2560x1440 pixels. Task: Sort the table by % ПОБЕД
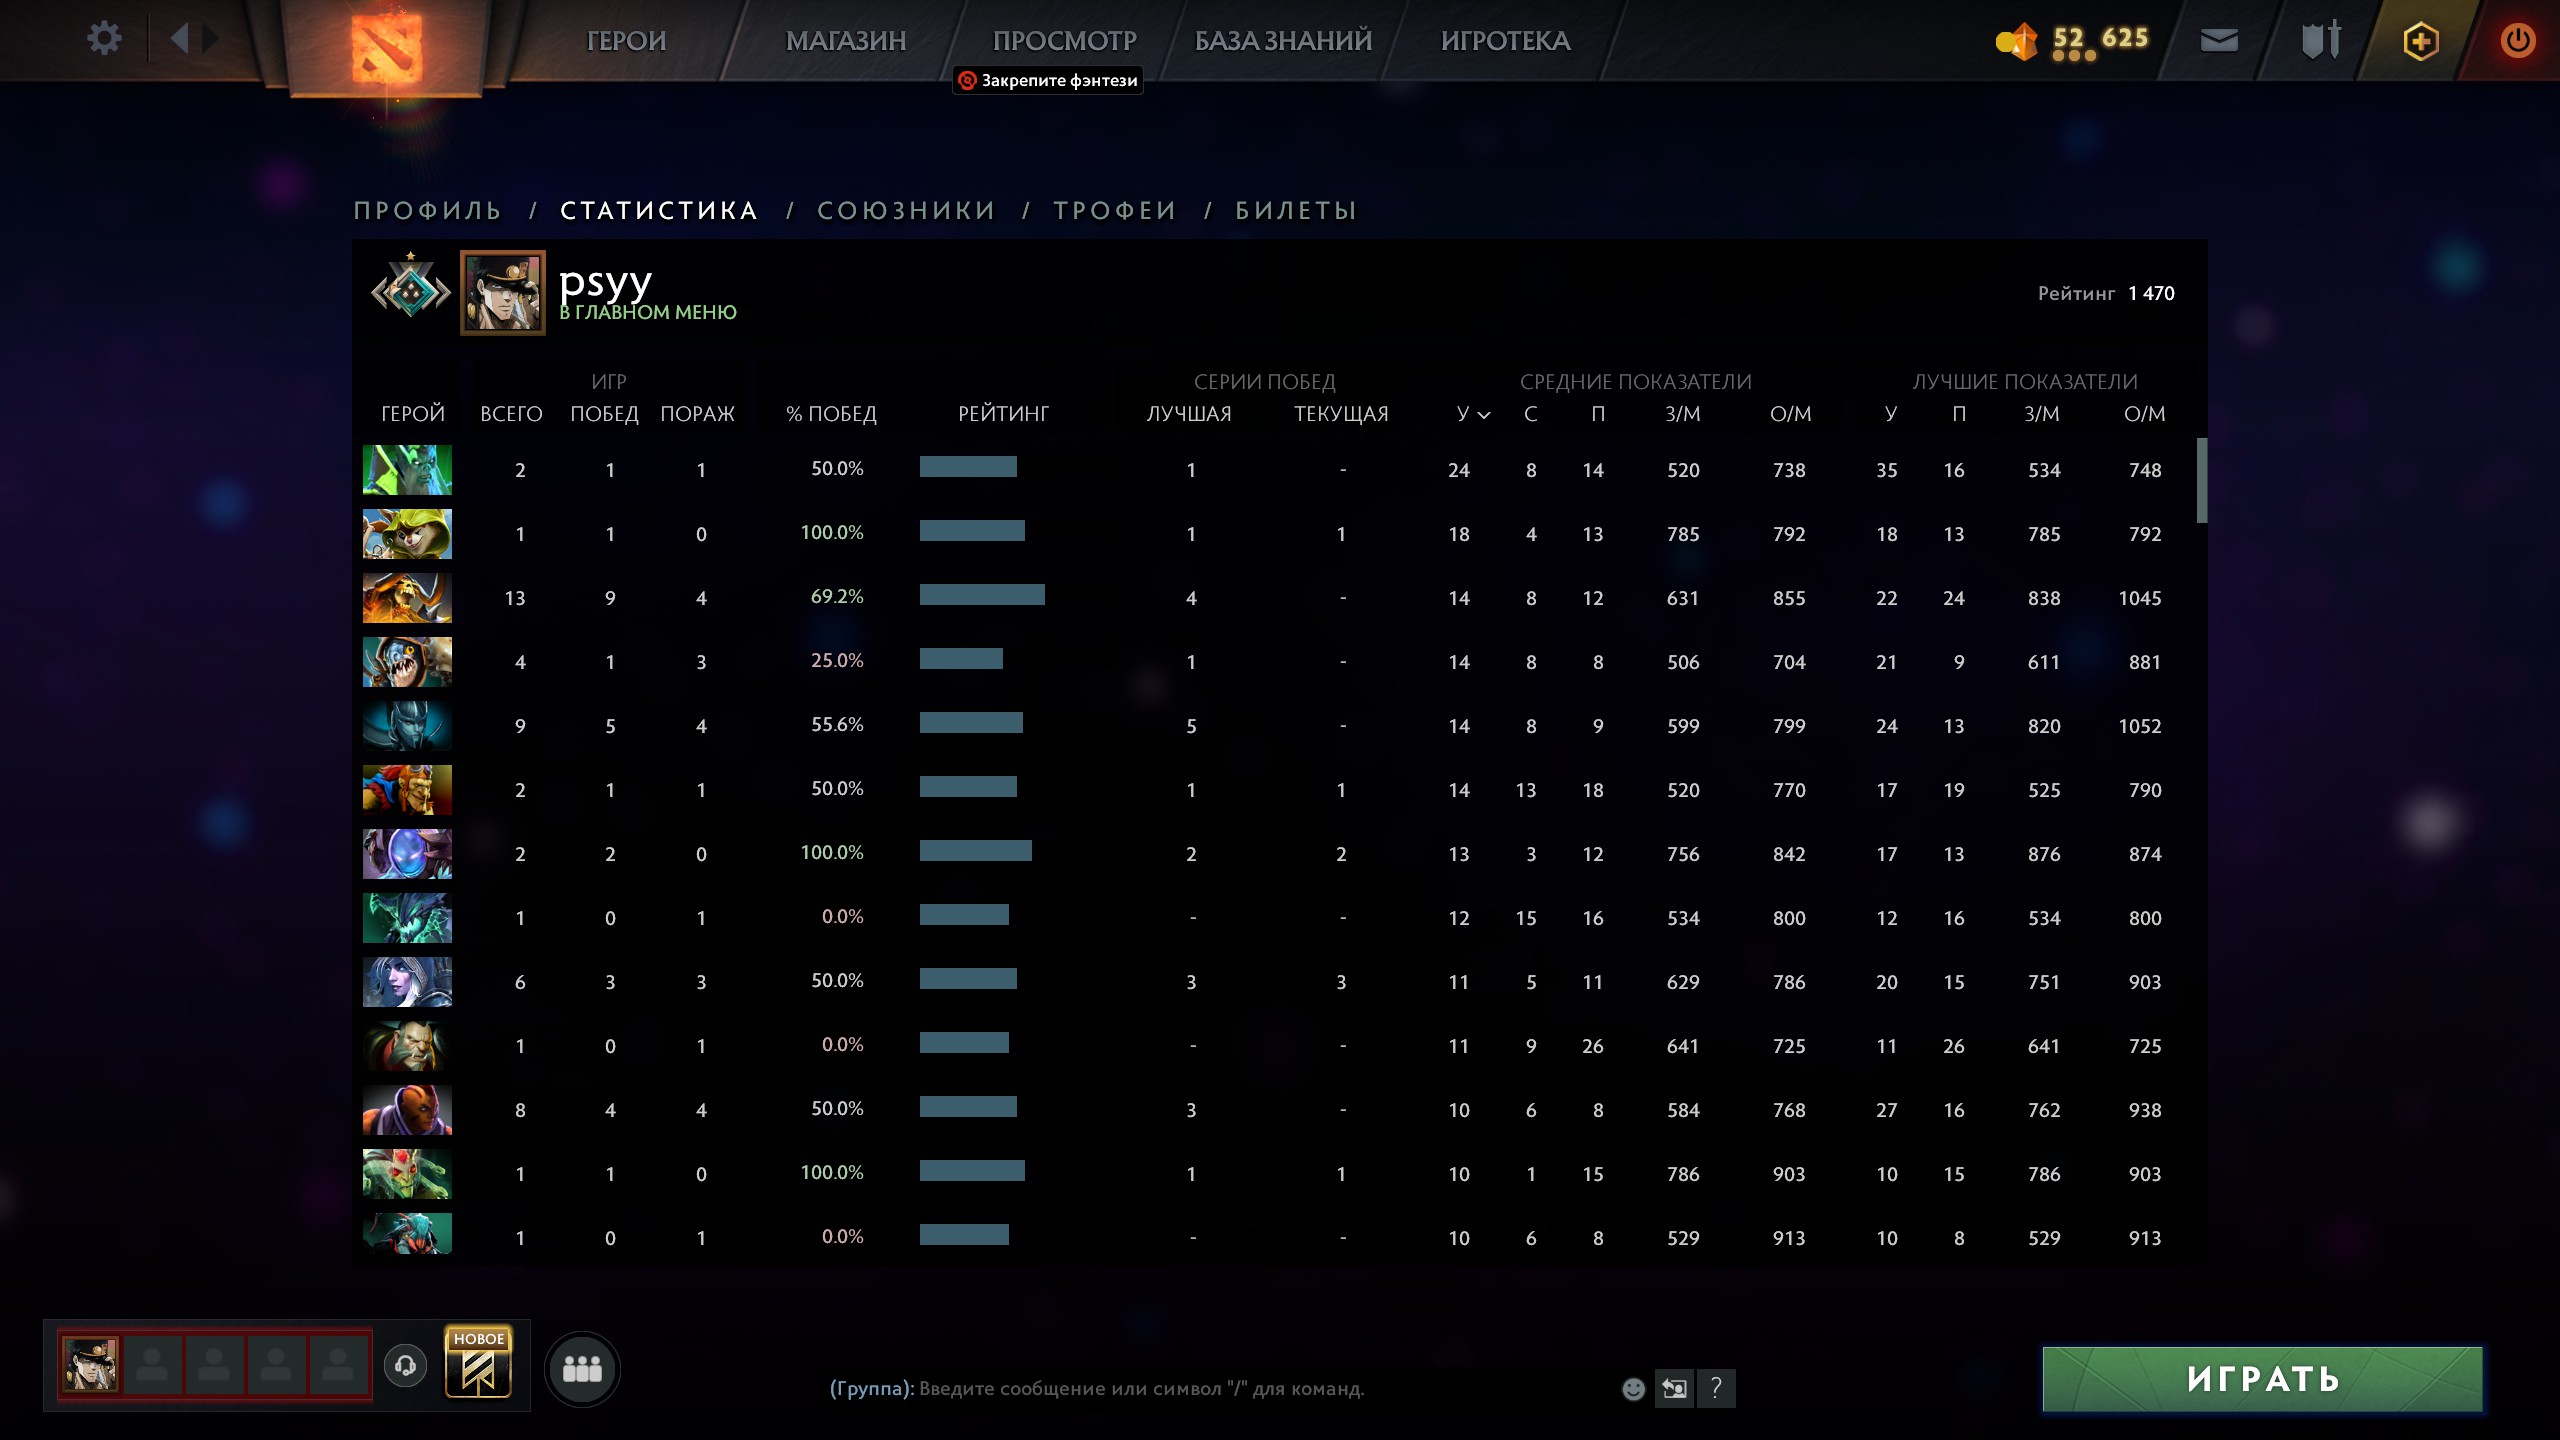click(831, 414)
